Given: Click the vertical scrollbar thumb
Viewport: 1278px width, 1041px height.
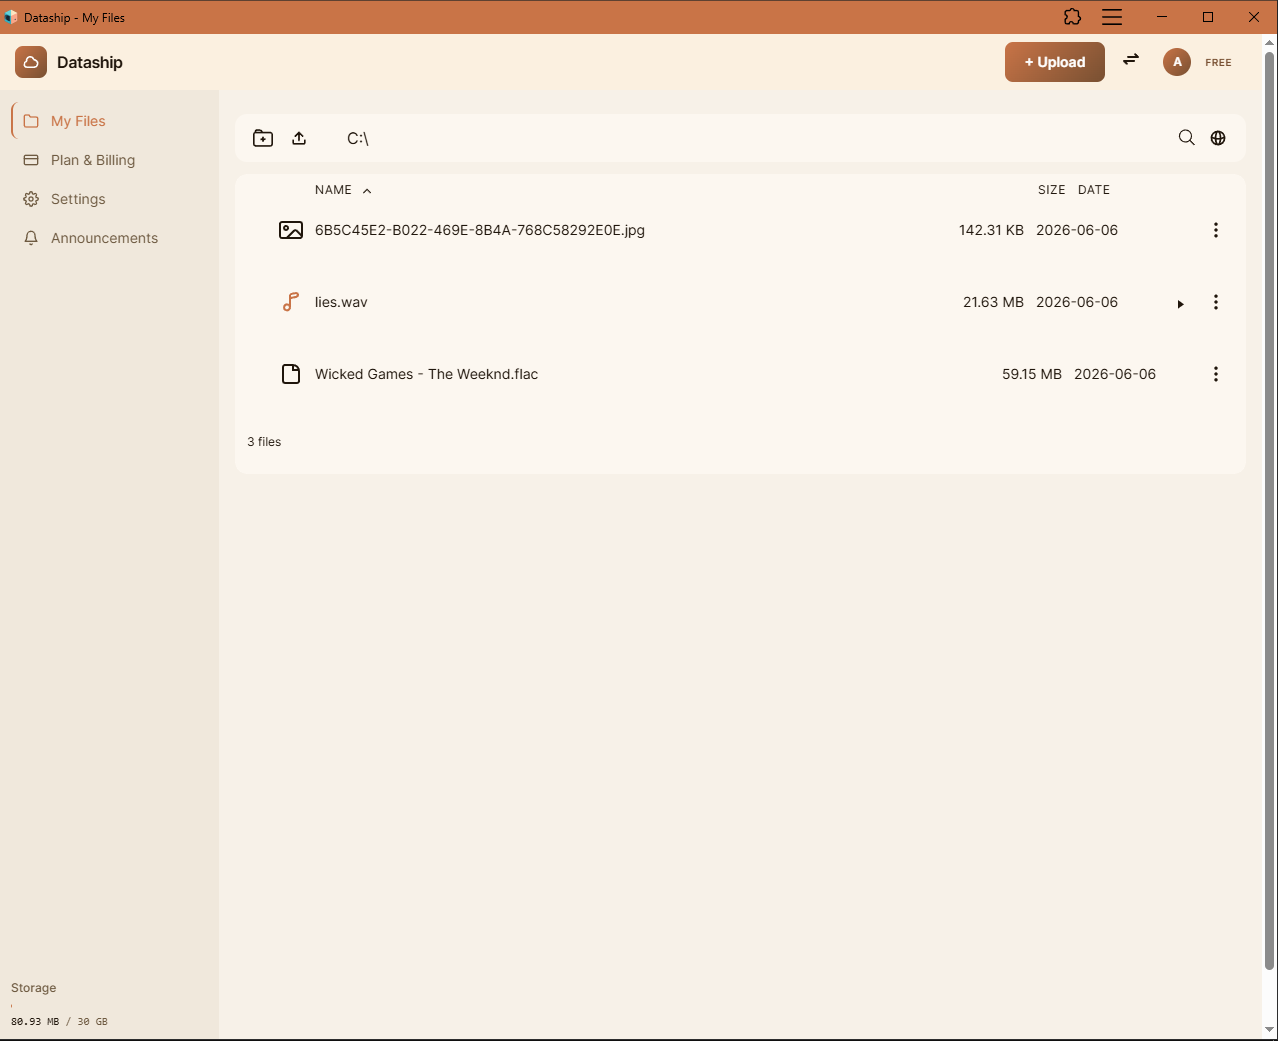Looking at the screenshot, I should click(1270, 510).
